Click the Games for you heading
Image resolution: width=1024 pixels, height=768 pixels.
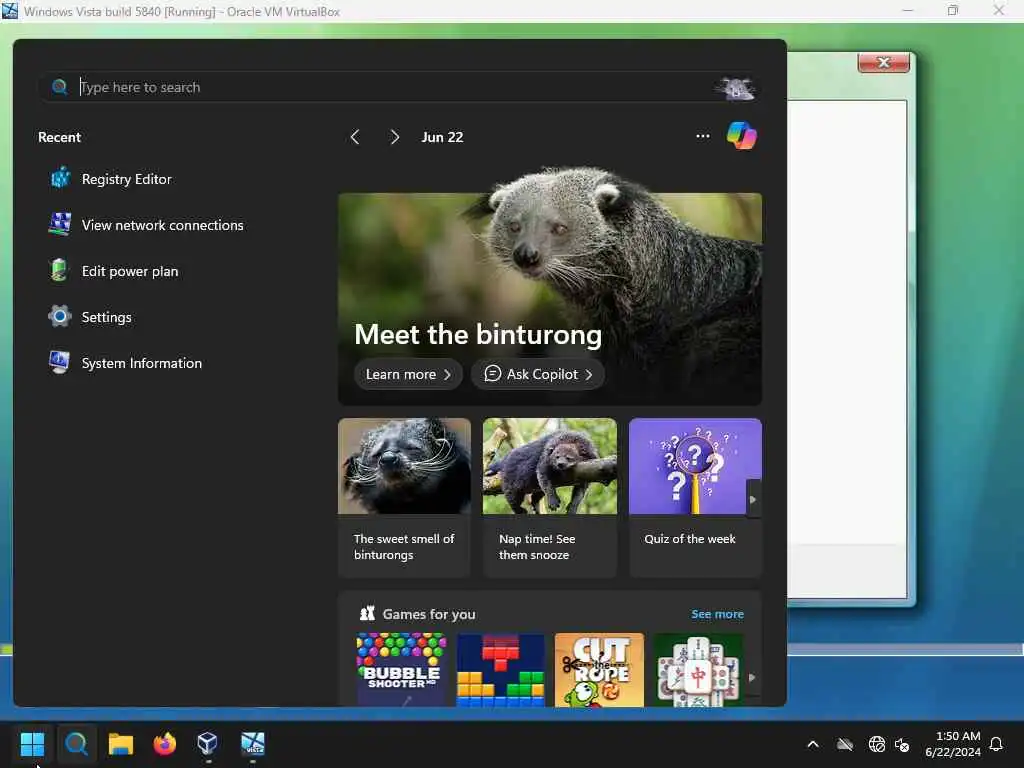point(428,615)
